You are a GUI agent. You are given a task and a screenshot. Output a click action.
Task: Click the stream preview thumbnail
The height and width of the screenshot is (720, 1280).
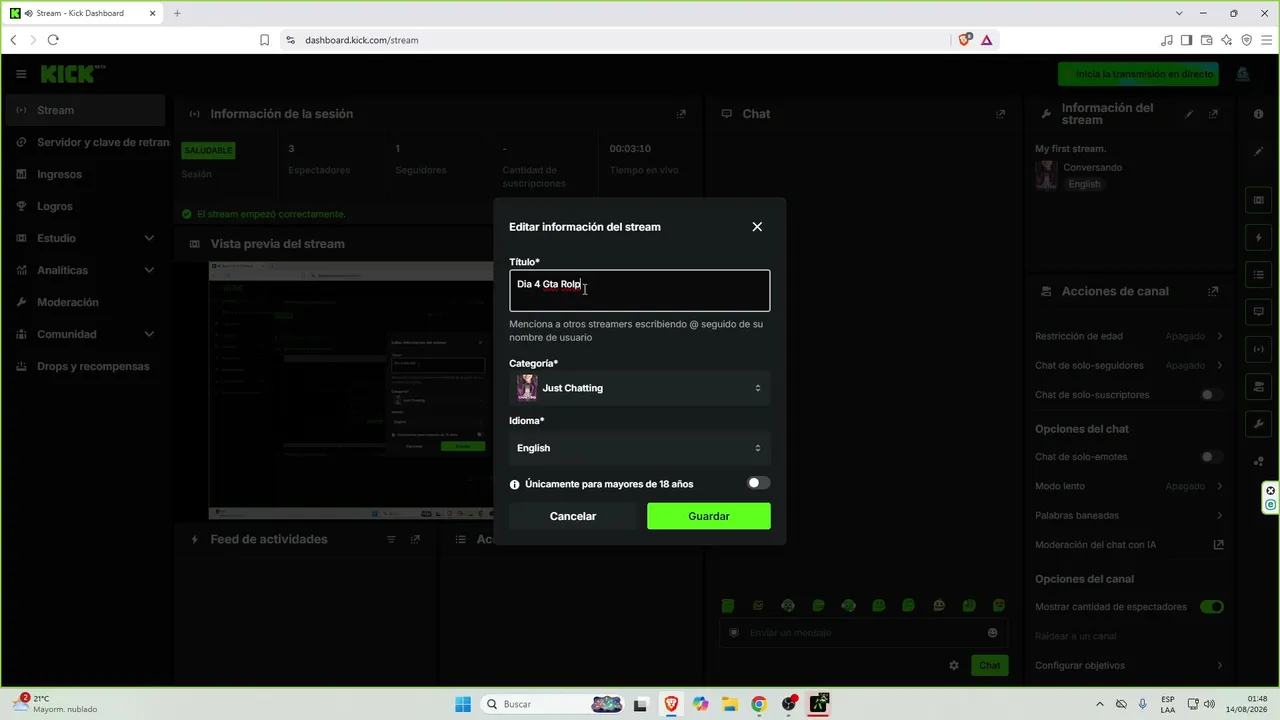pos(351,390)
